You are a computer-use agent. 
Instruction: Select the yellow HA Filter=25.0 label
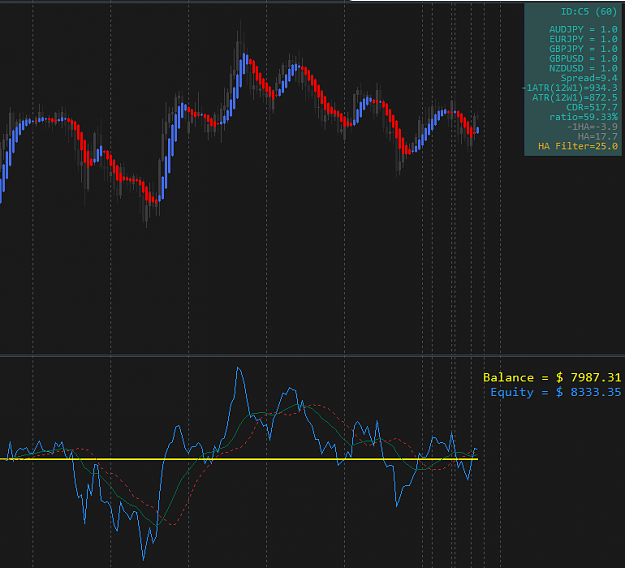pos(578,146)
